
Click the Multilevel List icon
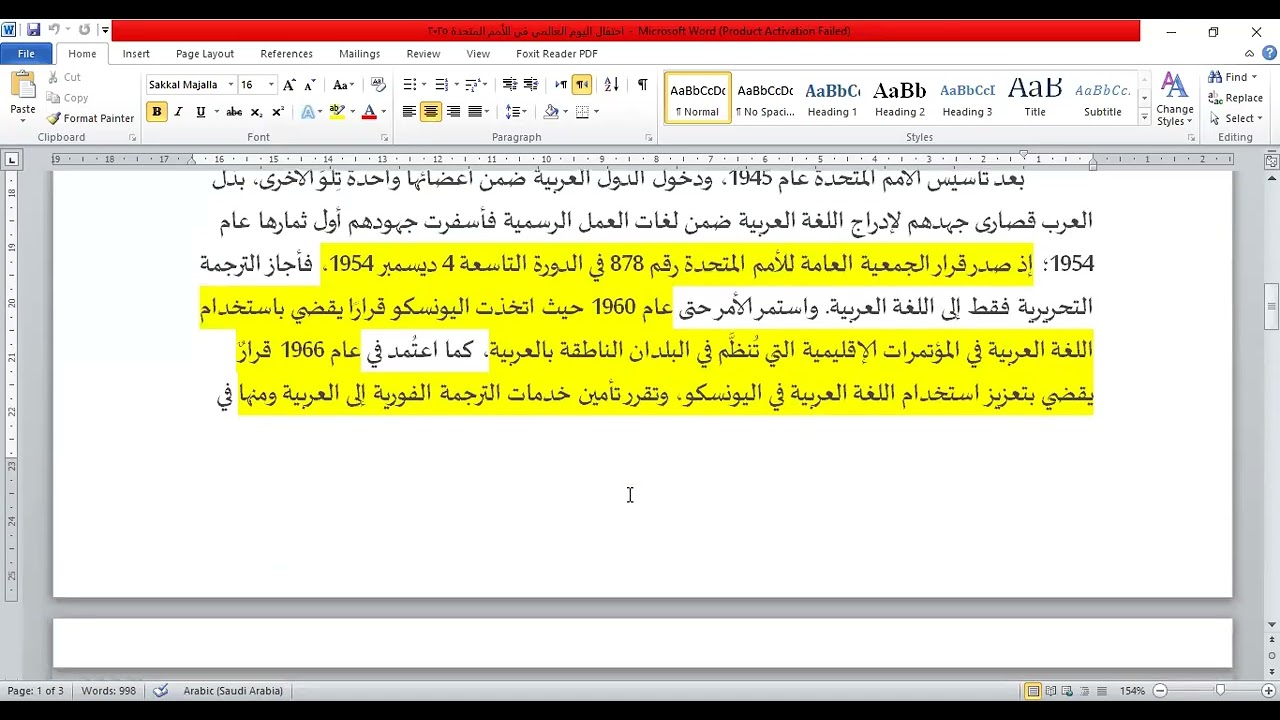tap(473, 85)
